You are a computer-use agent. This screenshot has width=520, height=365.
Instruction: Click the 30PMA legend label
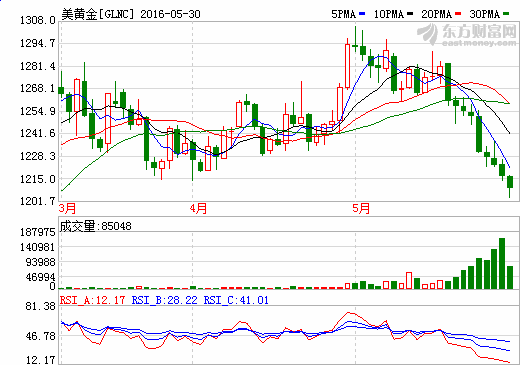484,14
